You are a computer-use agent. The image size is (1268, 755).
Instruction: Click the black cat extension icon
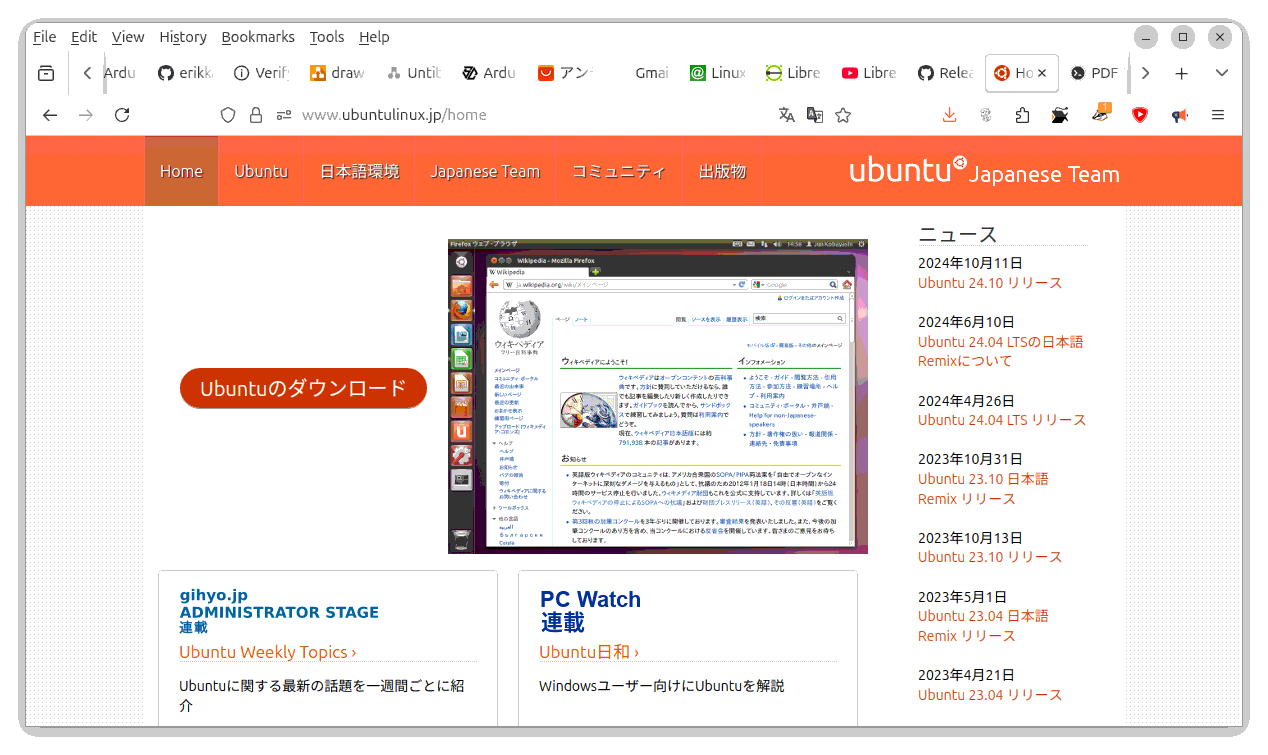1060,115
